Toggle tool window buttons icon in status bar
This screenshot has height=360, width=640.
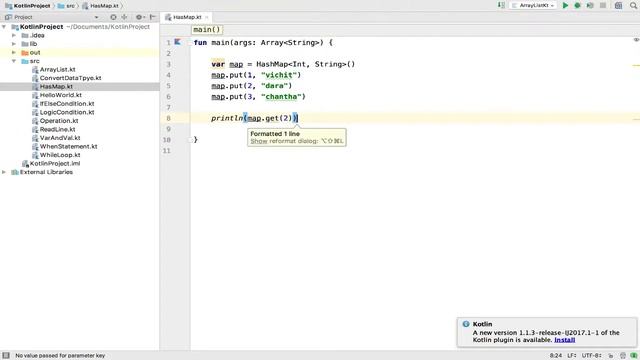coord(6,356)
